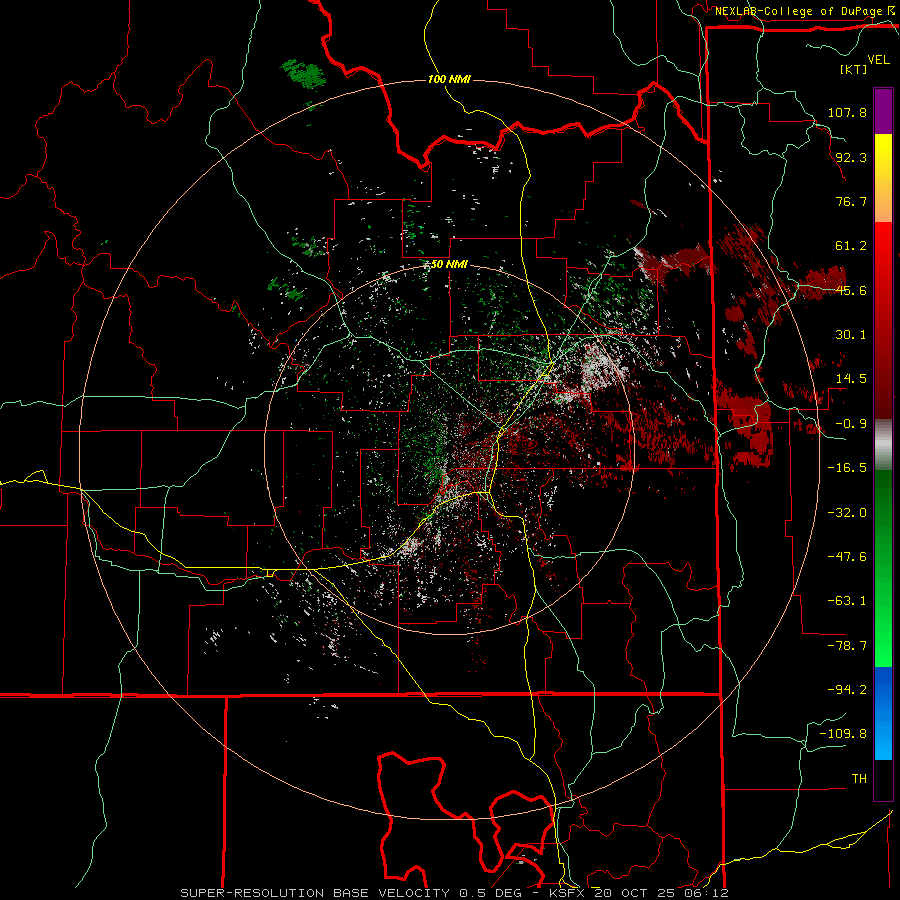Click the VEL legend title

[x=879, y=60]
